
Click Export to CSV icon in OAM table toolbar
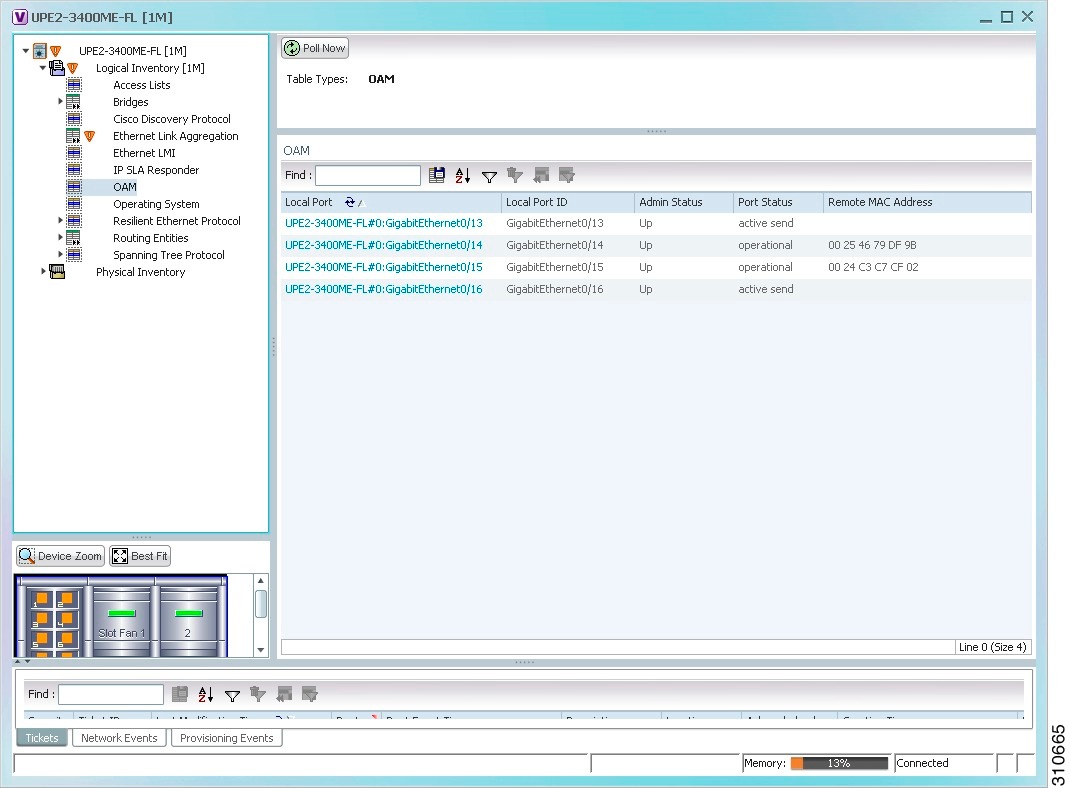pyautogui.click(x=437, y=175)
